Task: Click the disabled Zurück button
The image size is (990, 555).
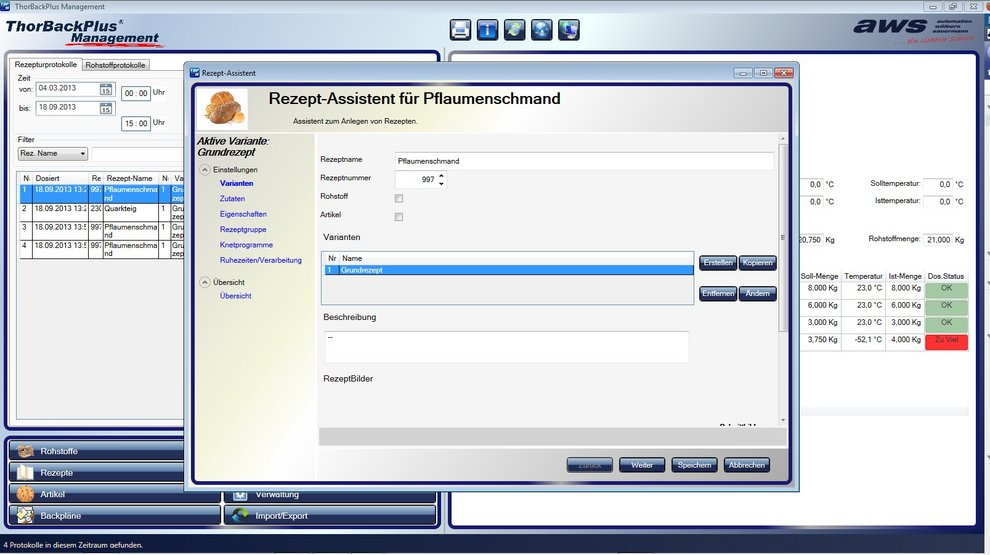Action: click(589, 465)
